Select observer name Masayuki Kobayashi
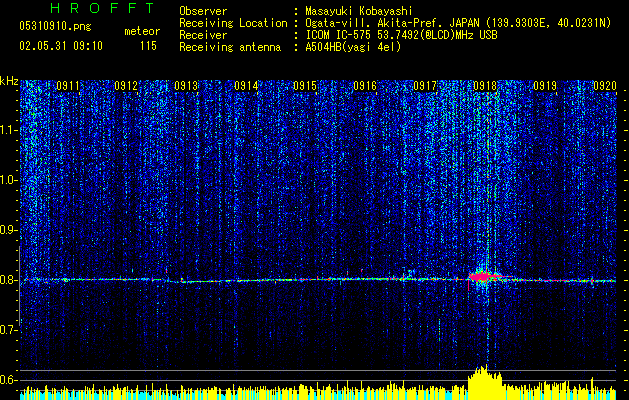This screenshot has height=400, width=629. pyautogui.click(x=358, y=11)
